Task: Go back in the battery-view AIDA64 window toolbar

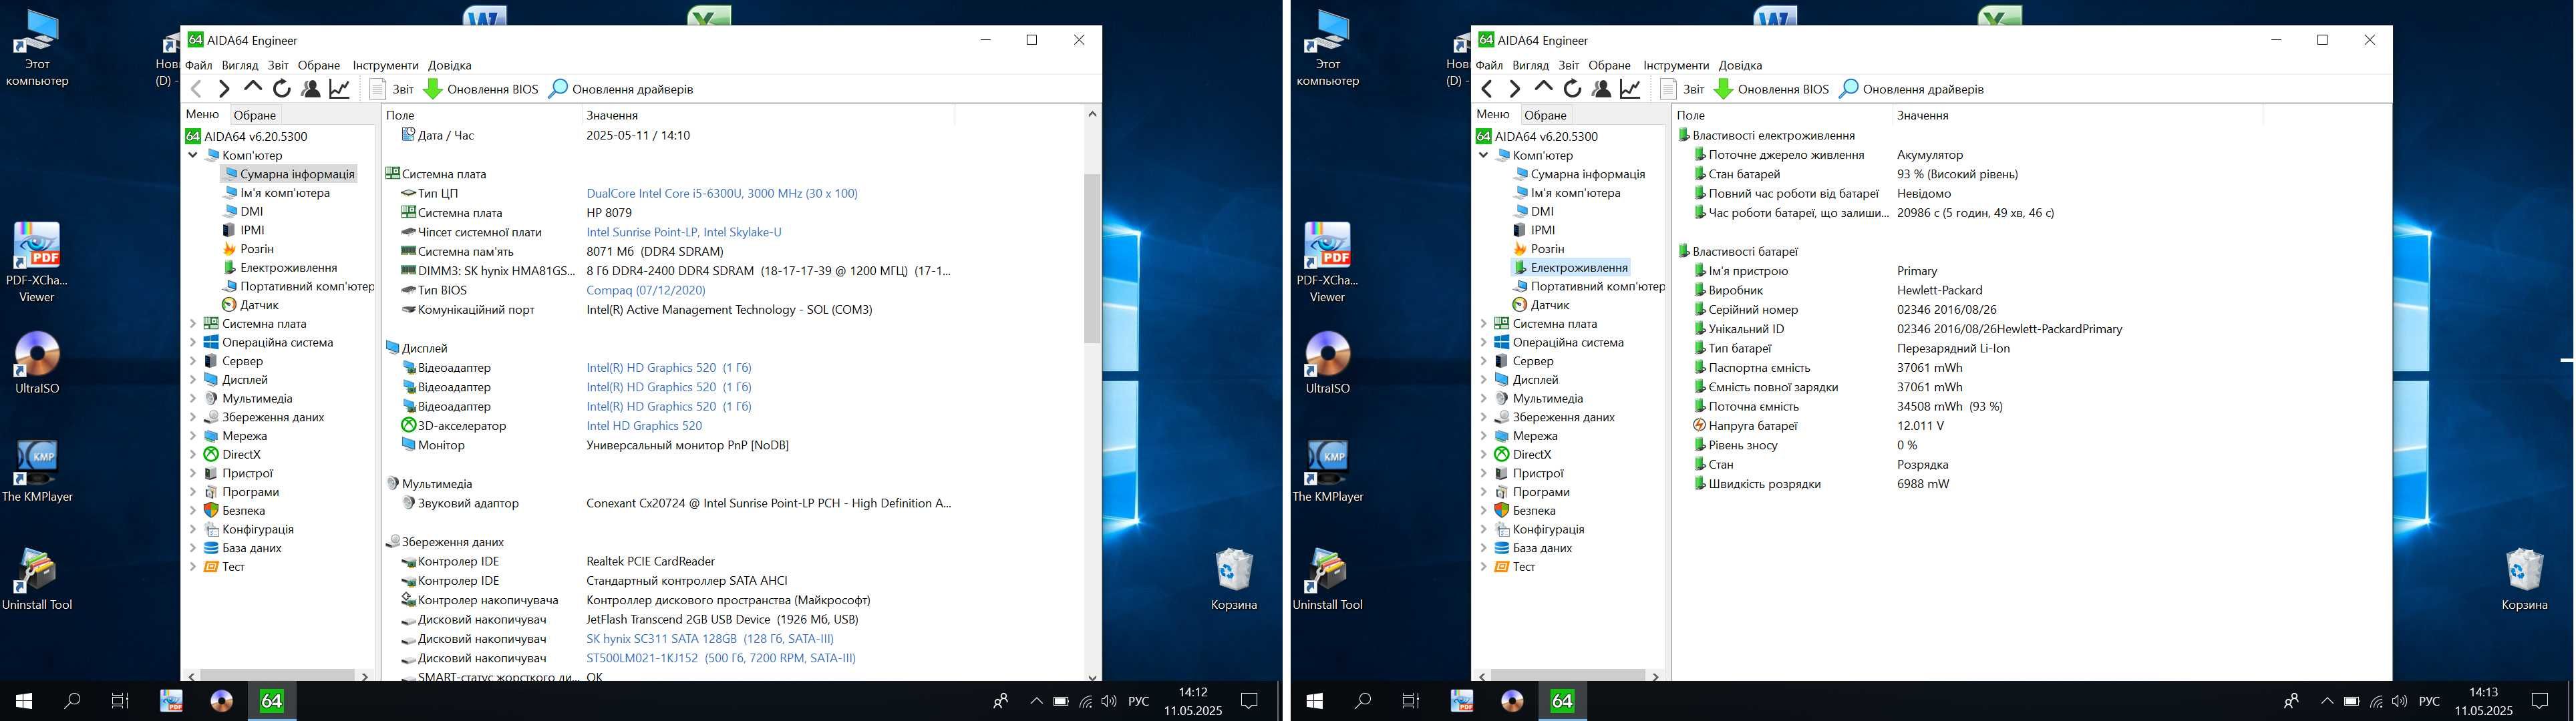Action: (x=1487, y=89)
